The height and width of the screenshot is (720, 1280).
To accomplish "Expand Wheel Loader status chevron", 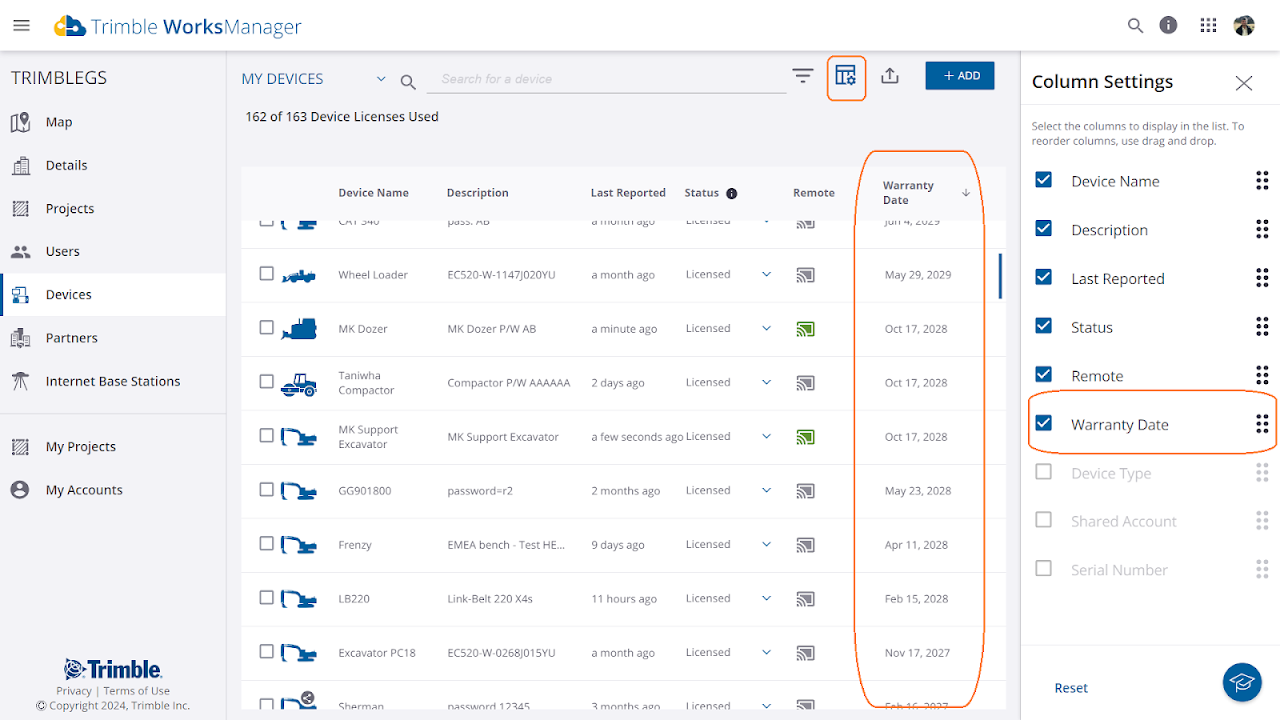I will pyautogui.click(x=767, y=274).
